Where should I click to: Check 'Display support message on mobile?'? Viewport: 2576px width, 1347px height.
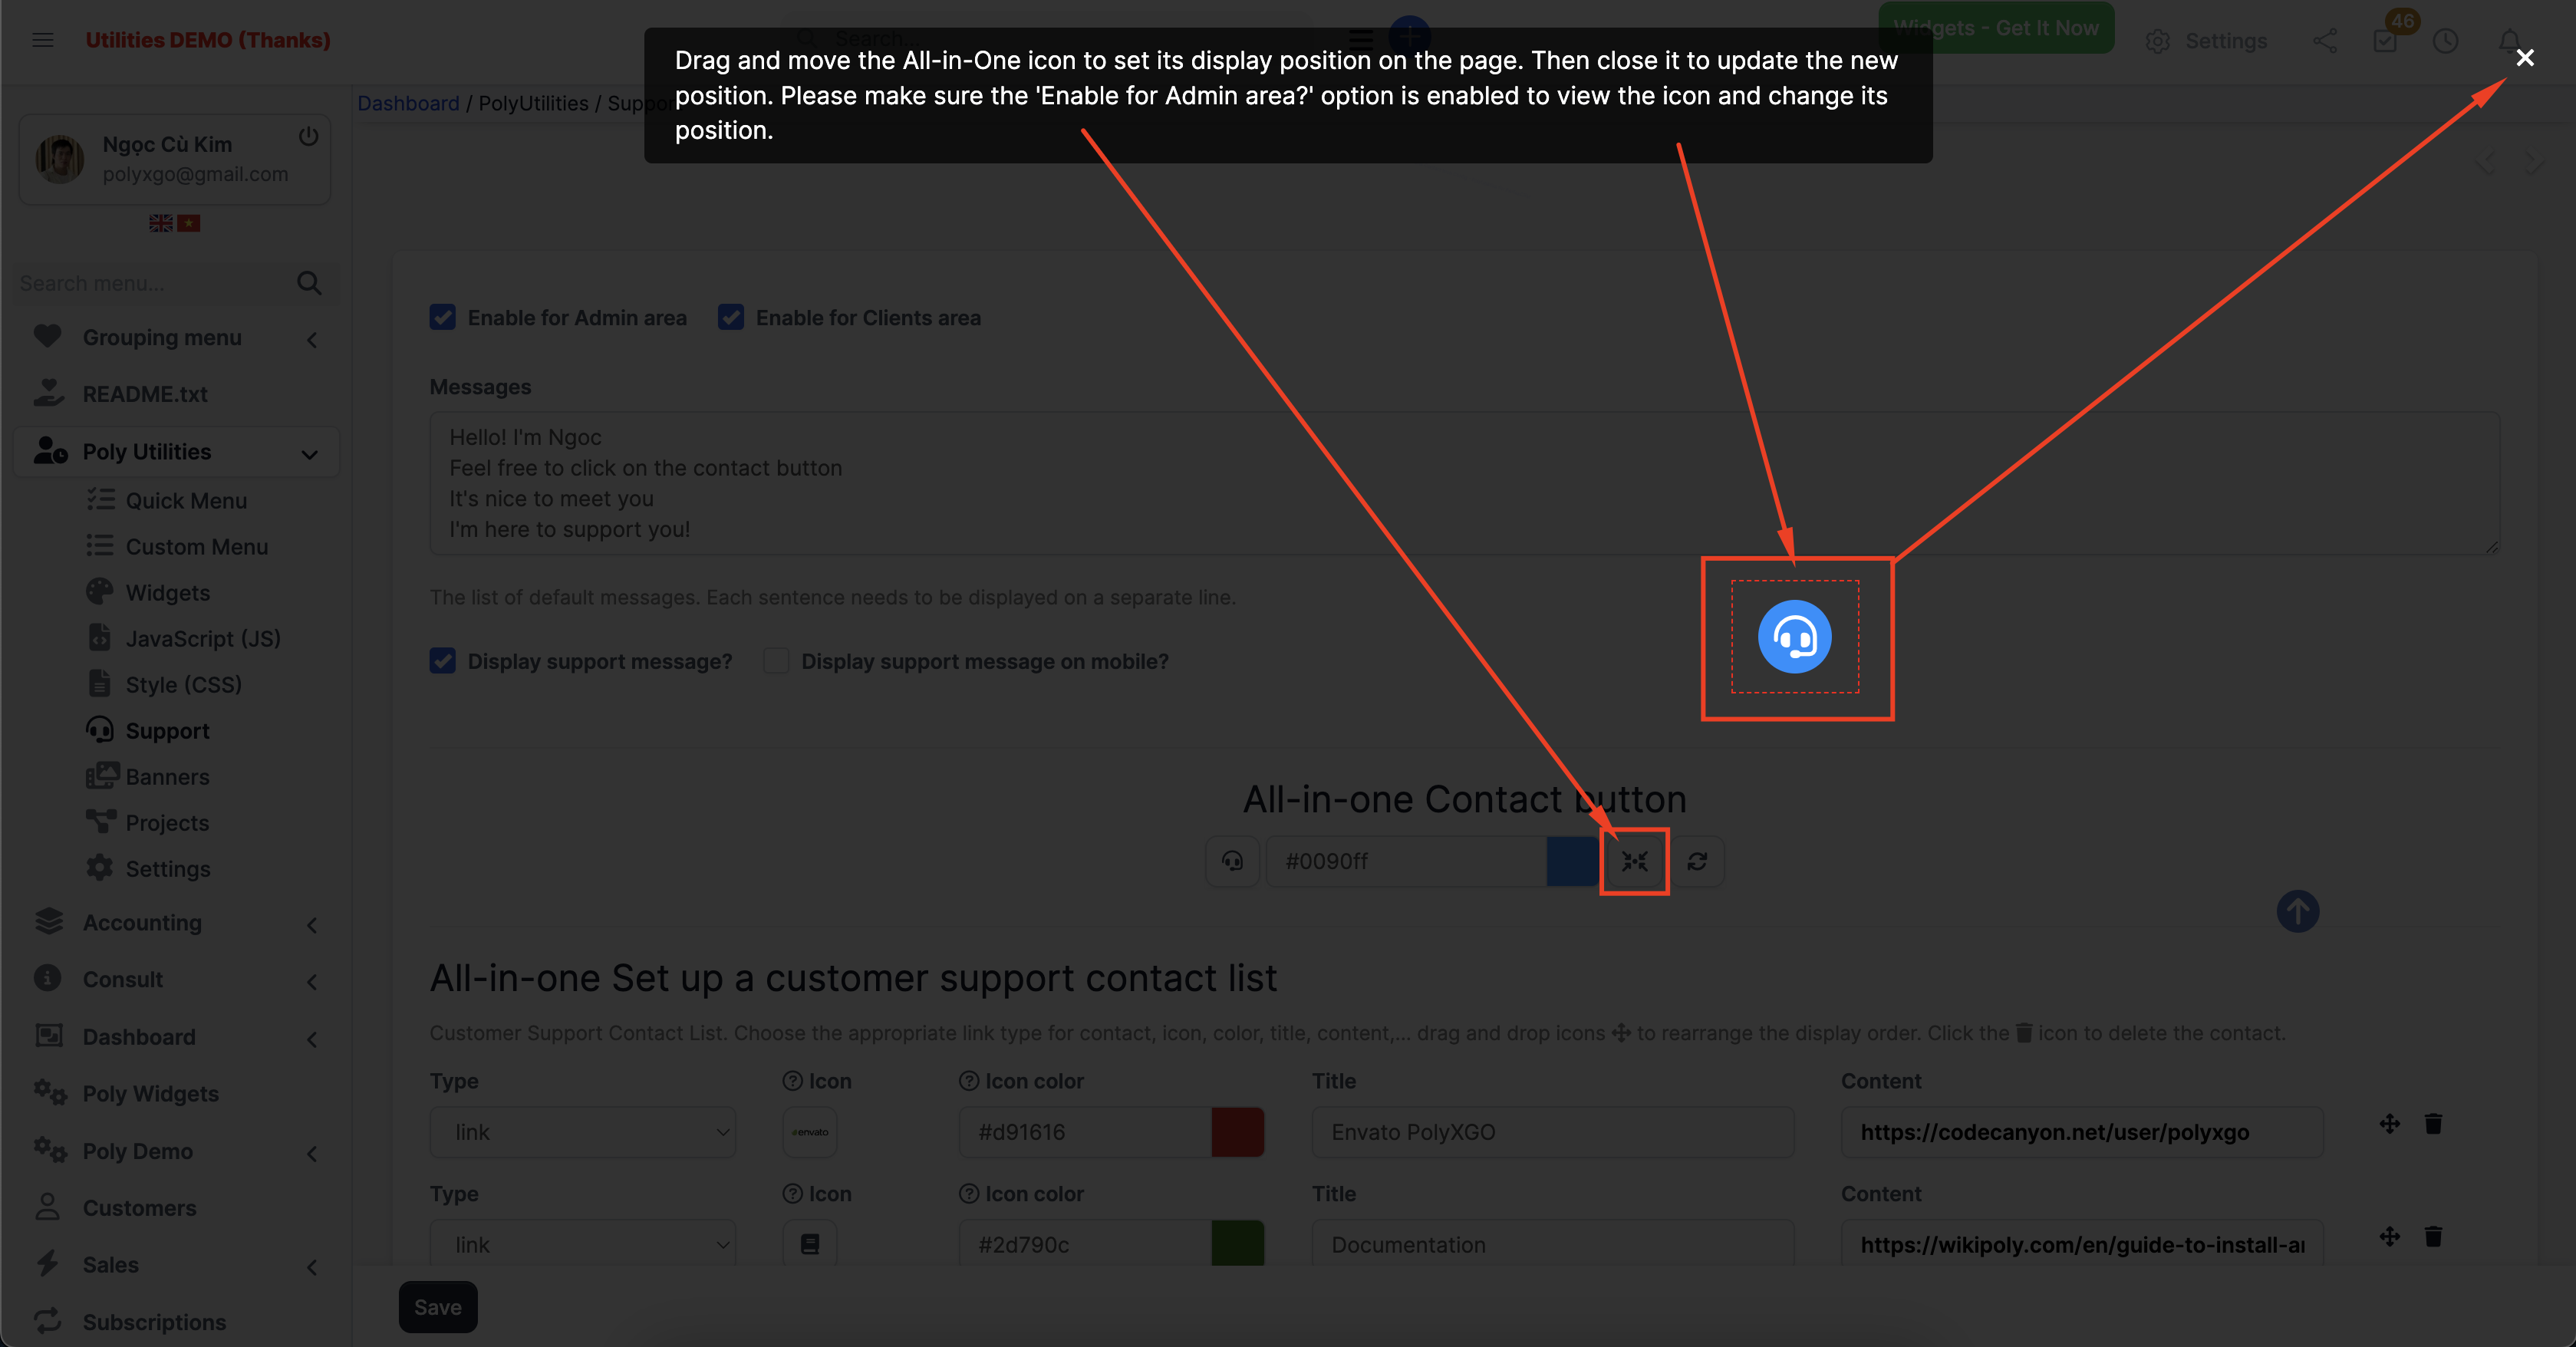point(776,661)
